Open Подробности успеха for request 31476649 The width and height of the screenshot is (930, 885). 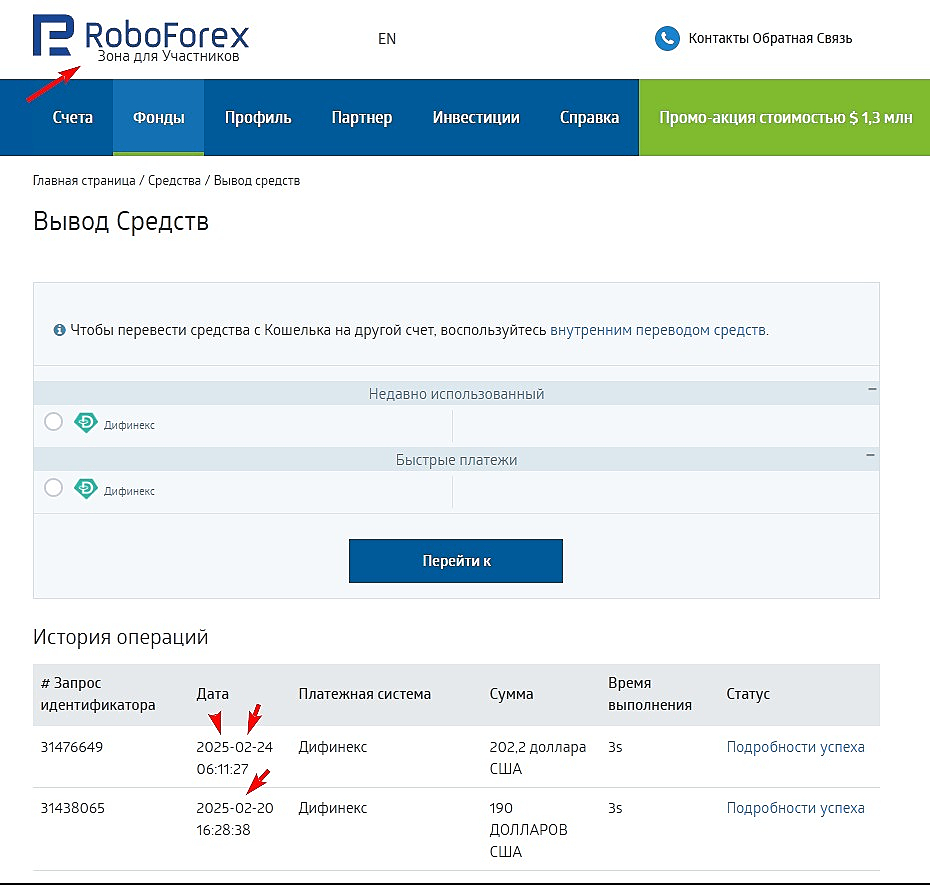point(795,747)
